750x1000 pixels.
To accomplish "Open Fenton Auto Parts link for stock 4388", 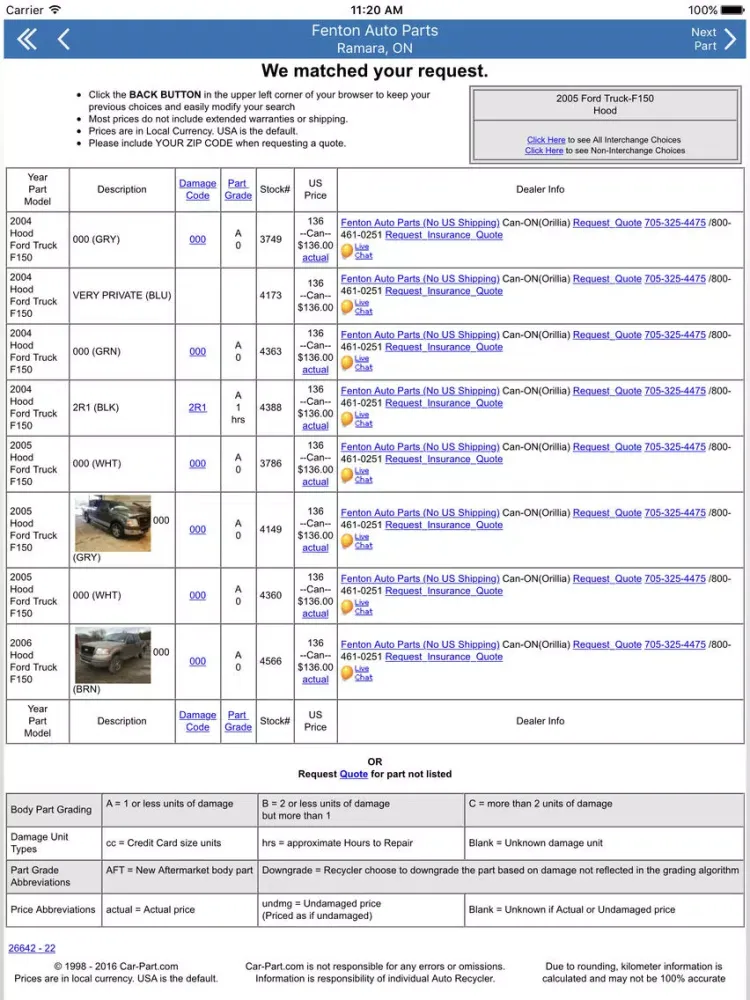I will 420,391.
